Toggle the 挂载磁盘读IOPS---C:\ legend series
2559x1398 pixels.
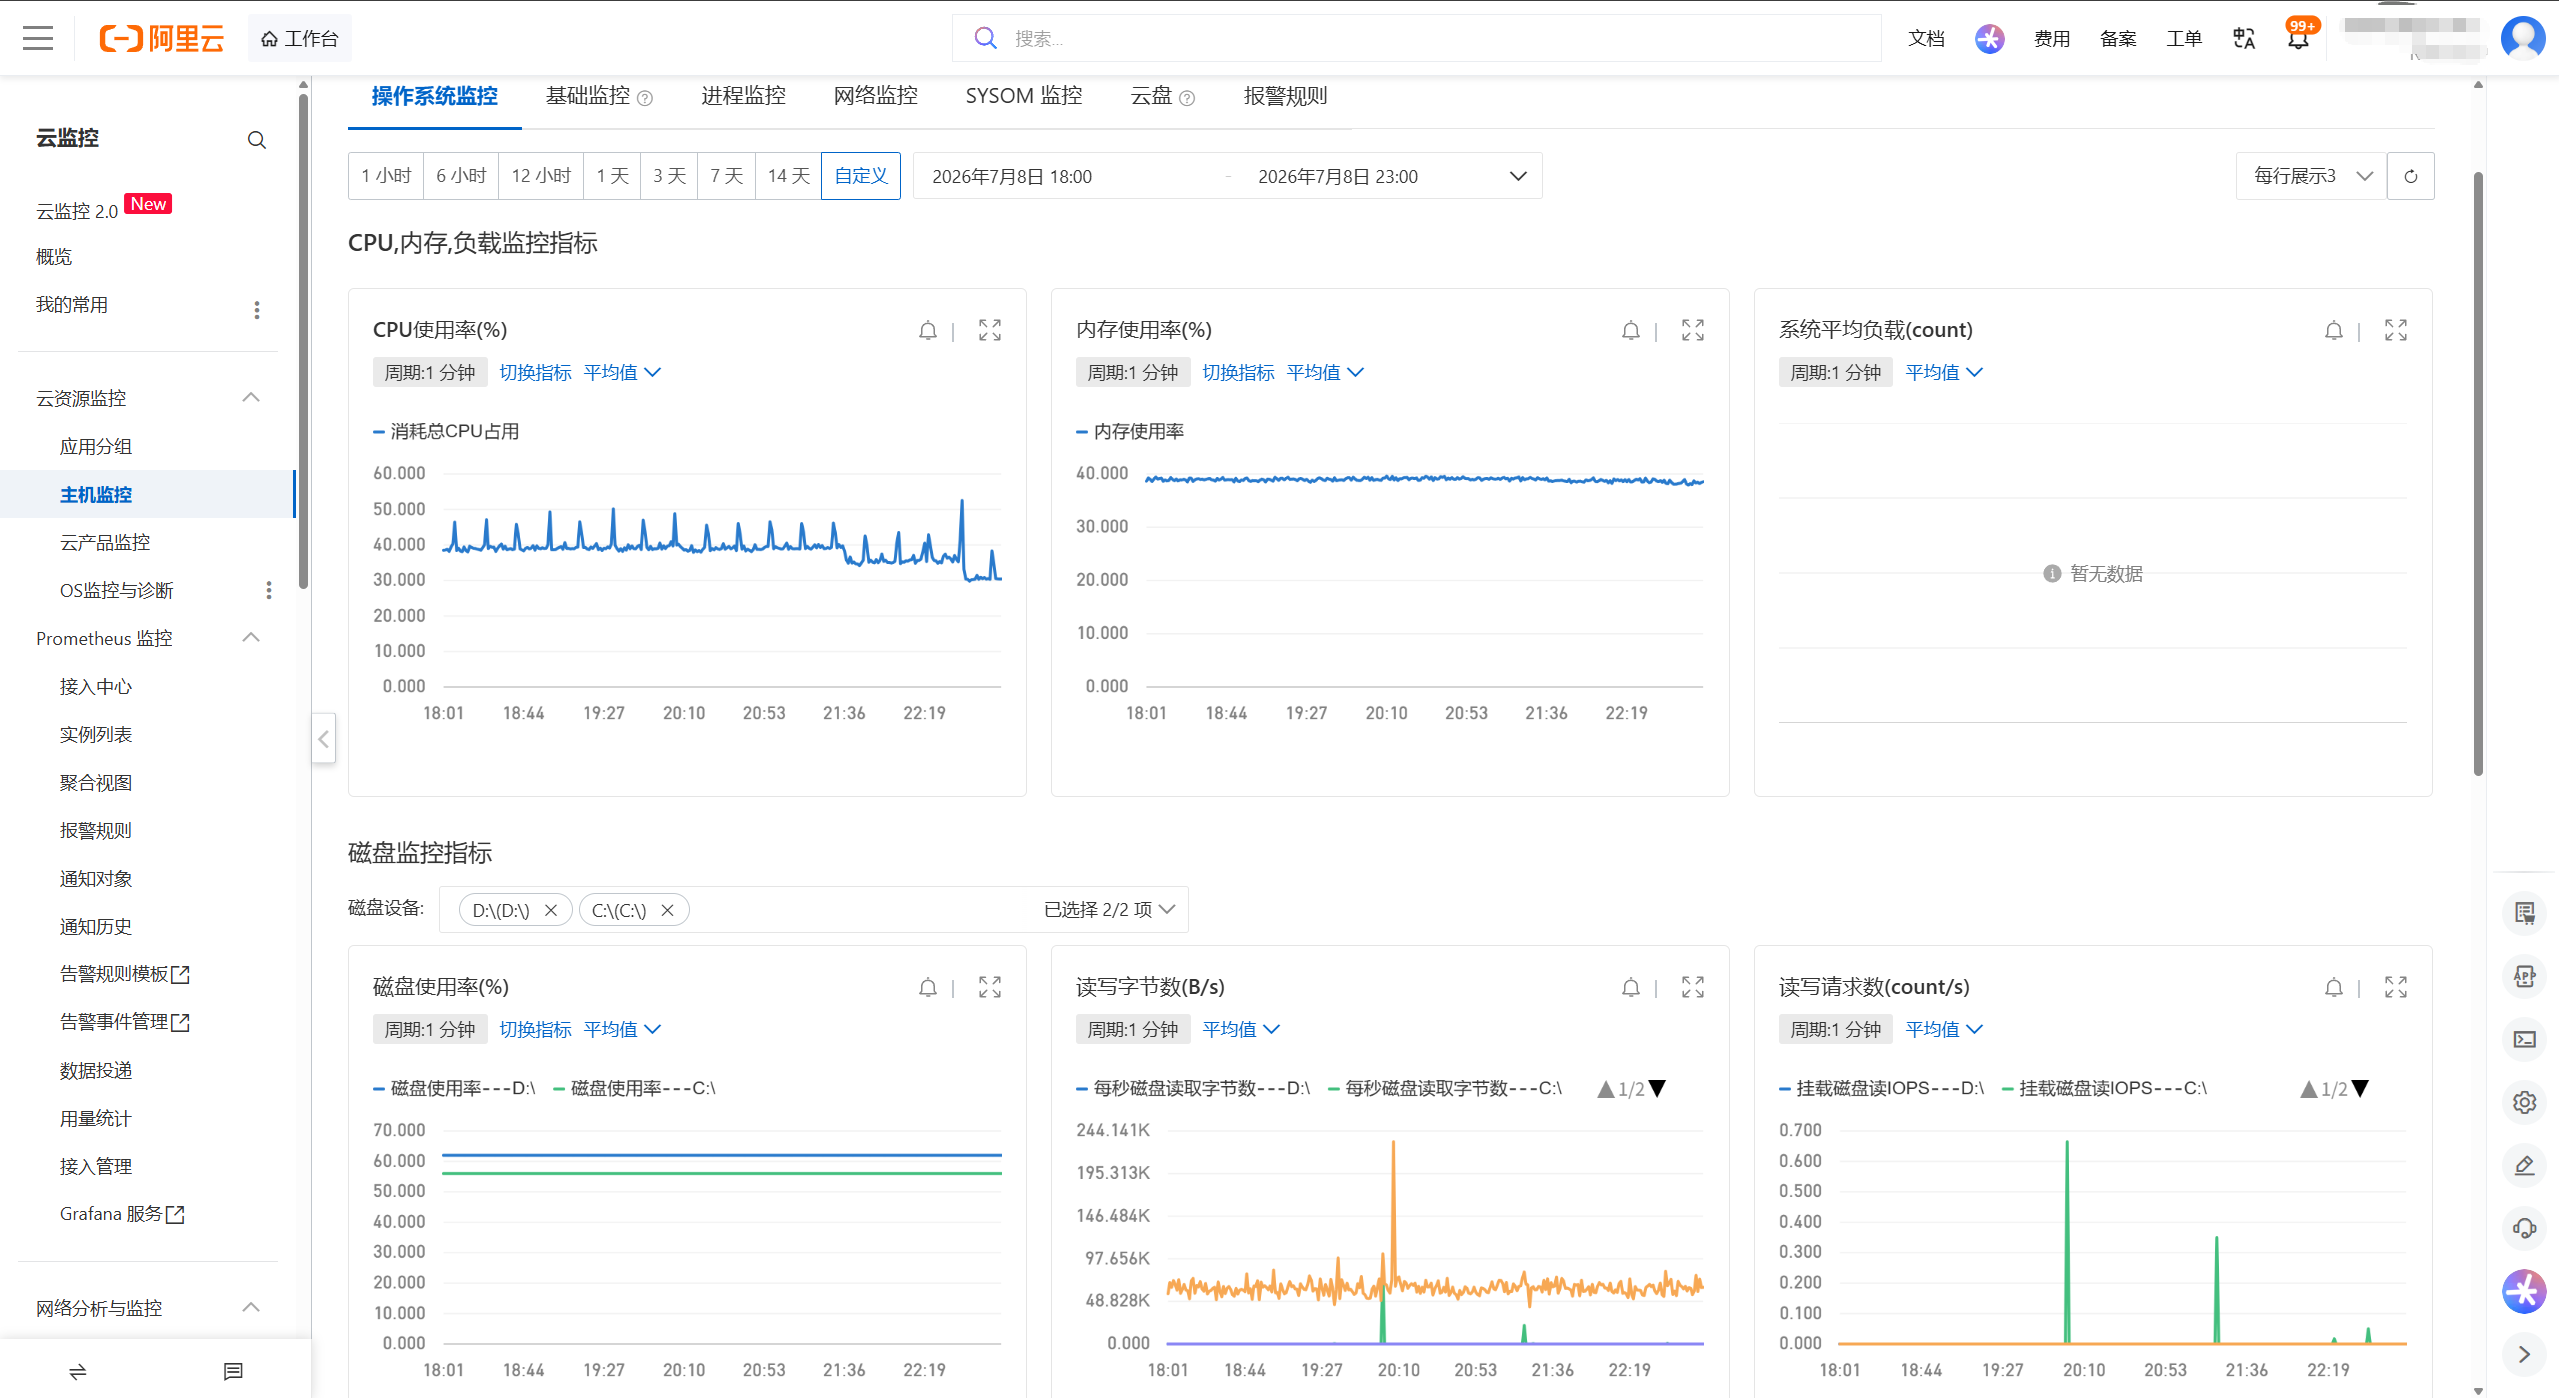pyautogui.click(x=2104, y=1088)
